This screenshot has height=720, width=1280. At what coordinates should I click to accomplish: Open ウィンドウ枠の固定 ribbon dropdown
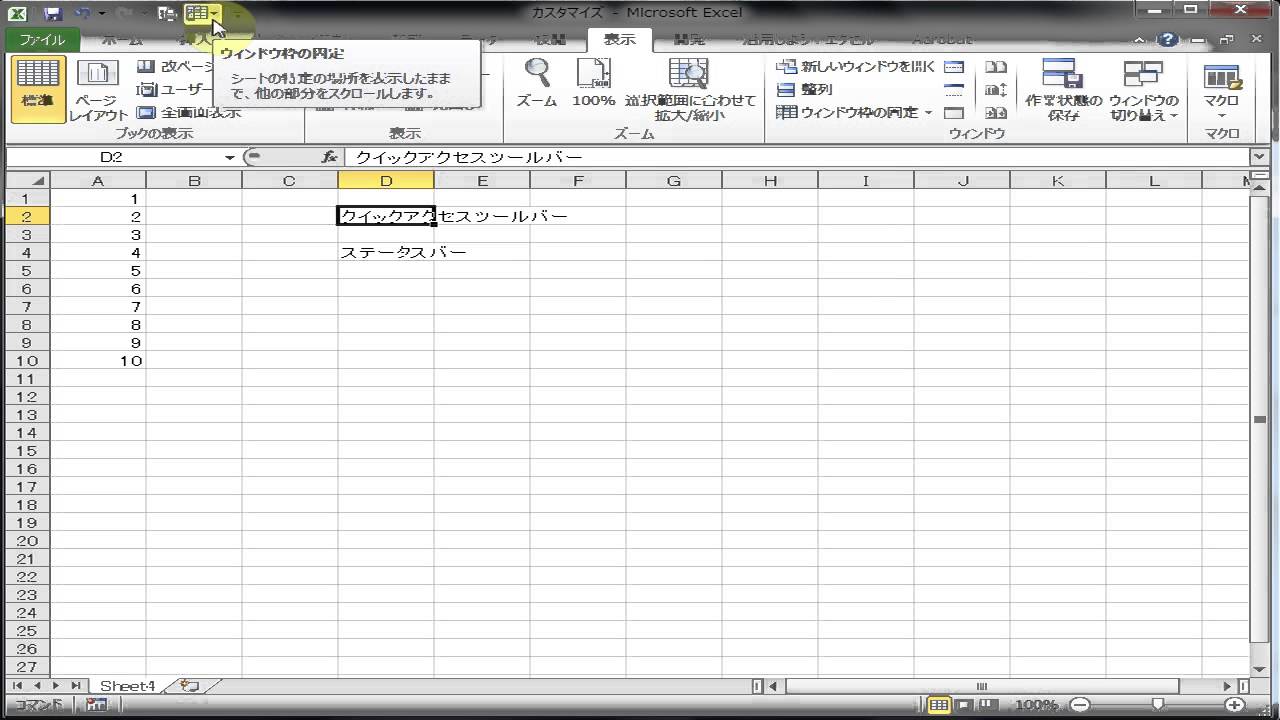pyautogui.click(x=854, y=112)
